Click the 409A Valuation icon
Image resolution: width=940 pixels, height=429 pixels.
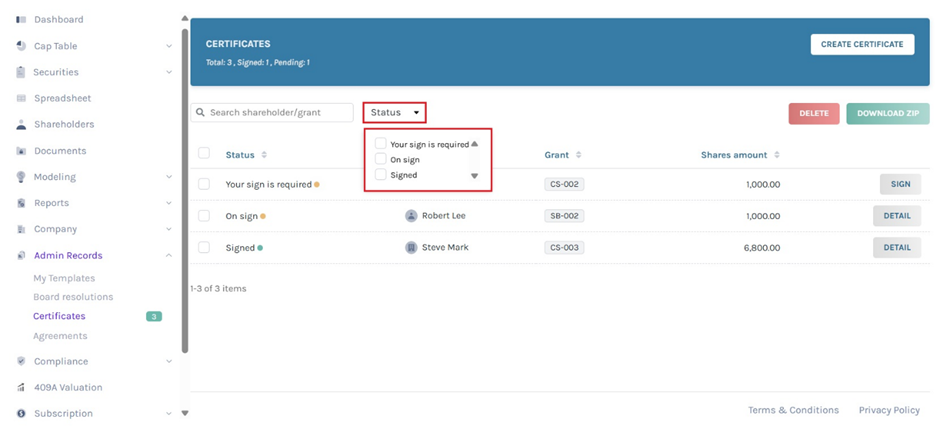(21, 388)
